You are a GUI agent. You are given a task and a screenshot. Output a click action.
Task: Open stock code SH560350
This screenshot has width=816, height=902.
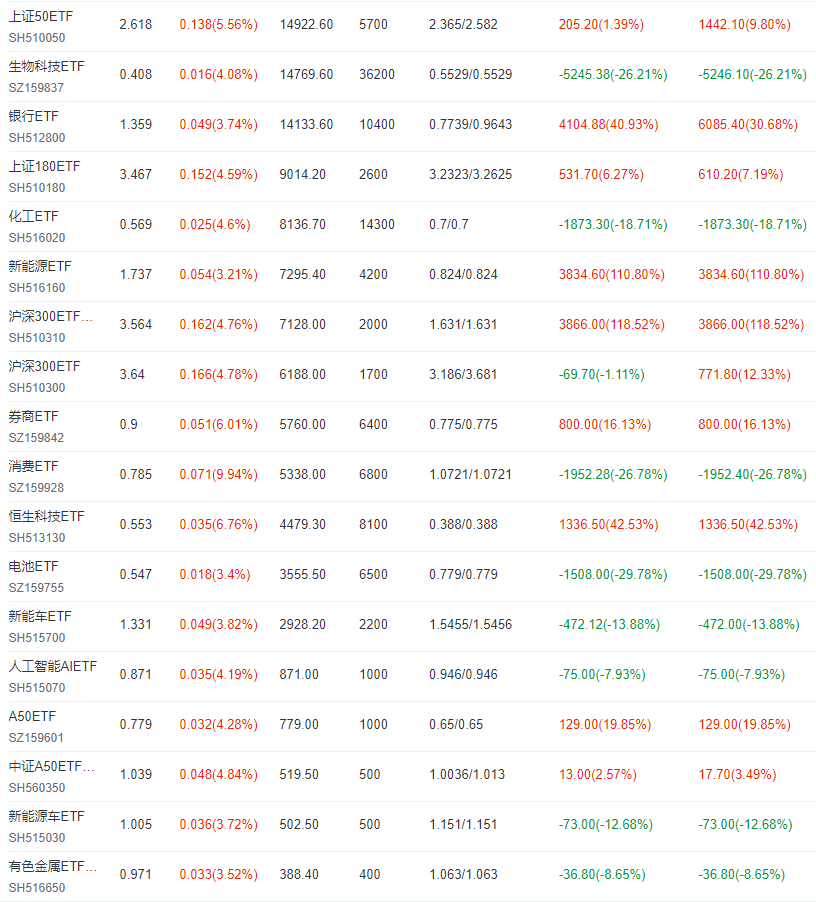click(x=37, y=788)
